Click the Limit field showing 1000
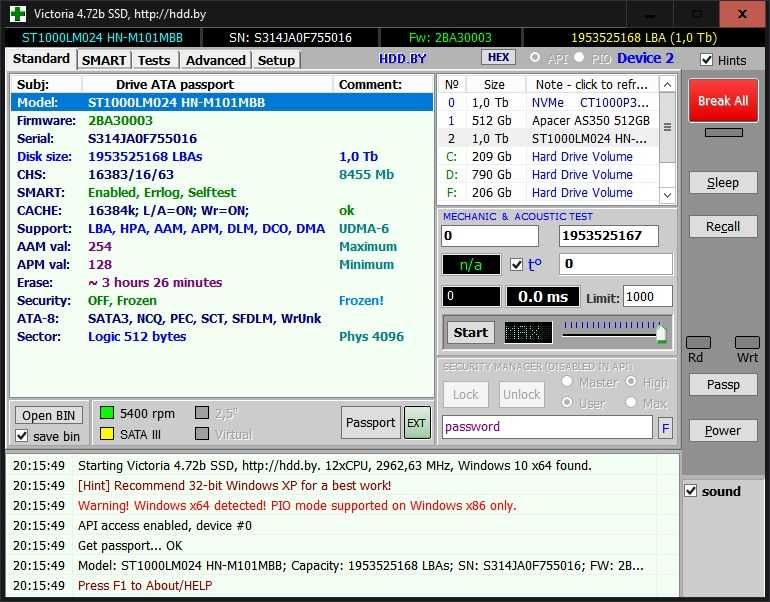 pos(647,297)
